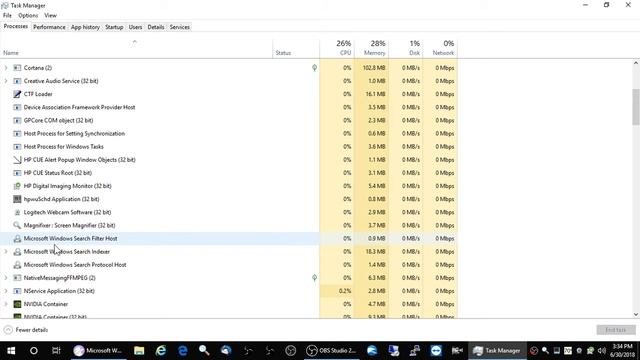Open the Windows Start menu

click(11, 351)
